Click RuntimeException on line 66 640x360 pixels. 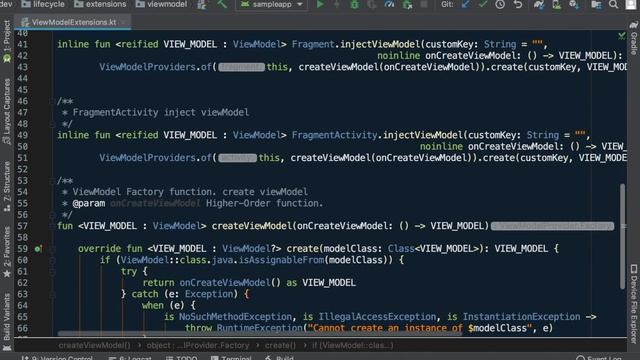tap(260, 328)
